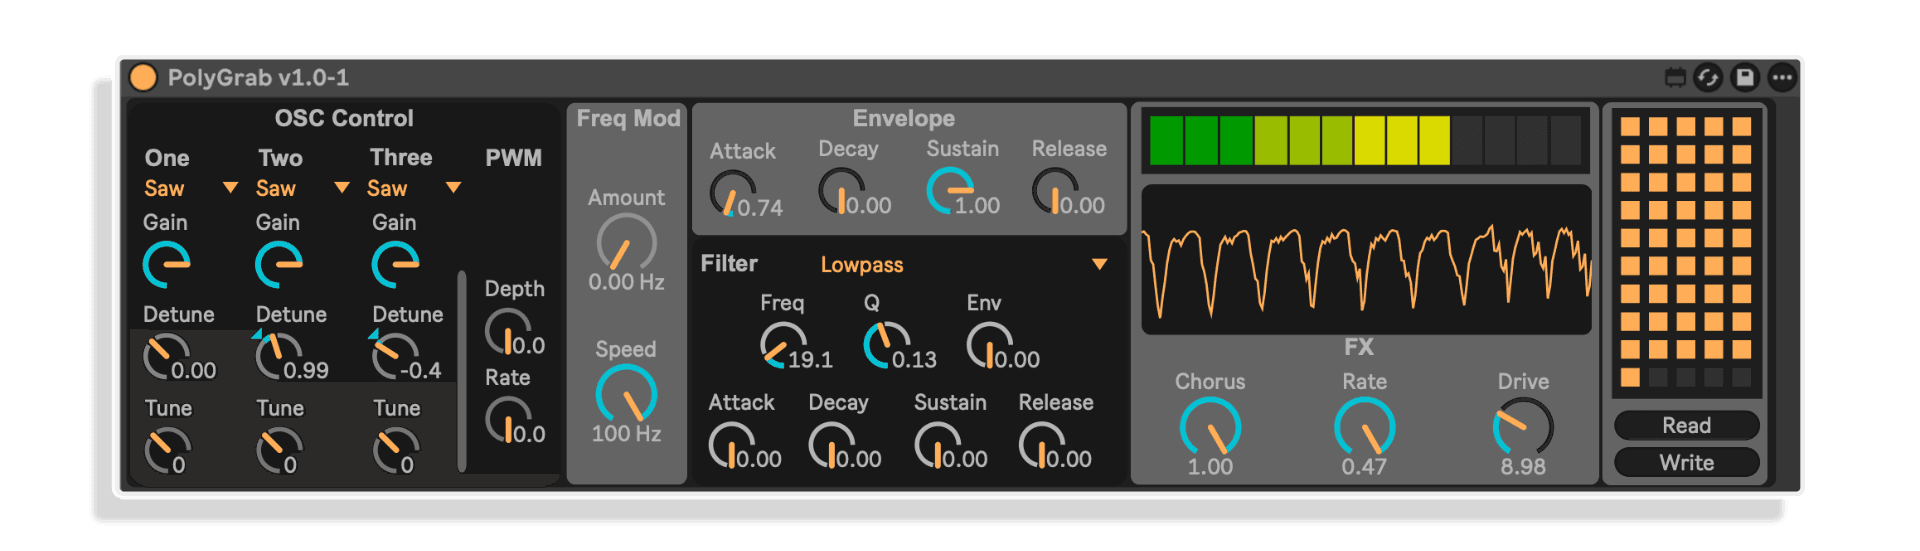Click the Filter section Attack knob
This screenshot has height=551, width=1920.
point(733,446)
